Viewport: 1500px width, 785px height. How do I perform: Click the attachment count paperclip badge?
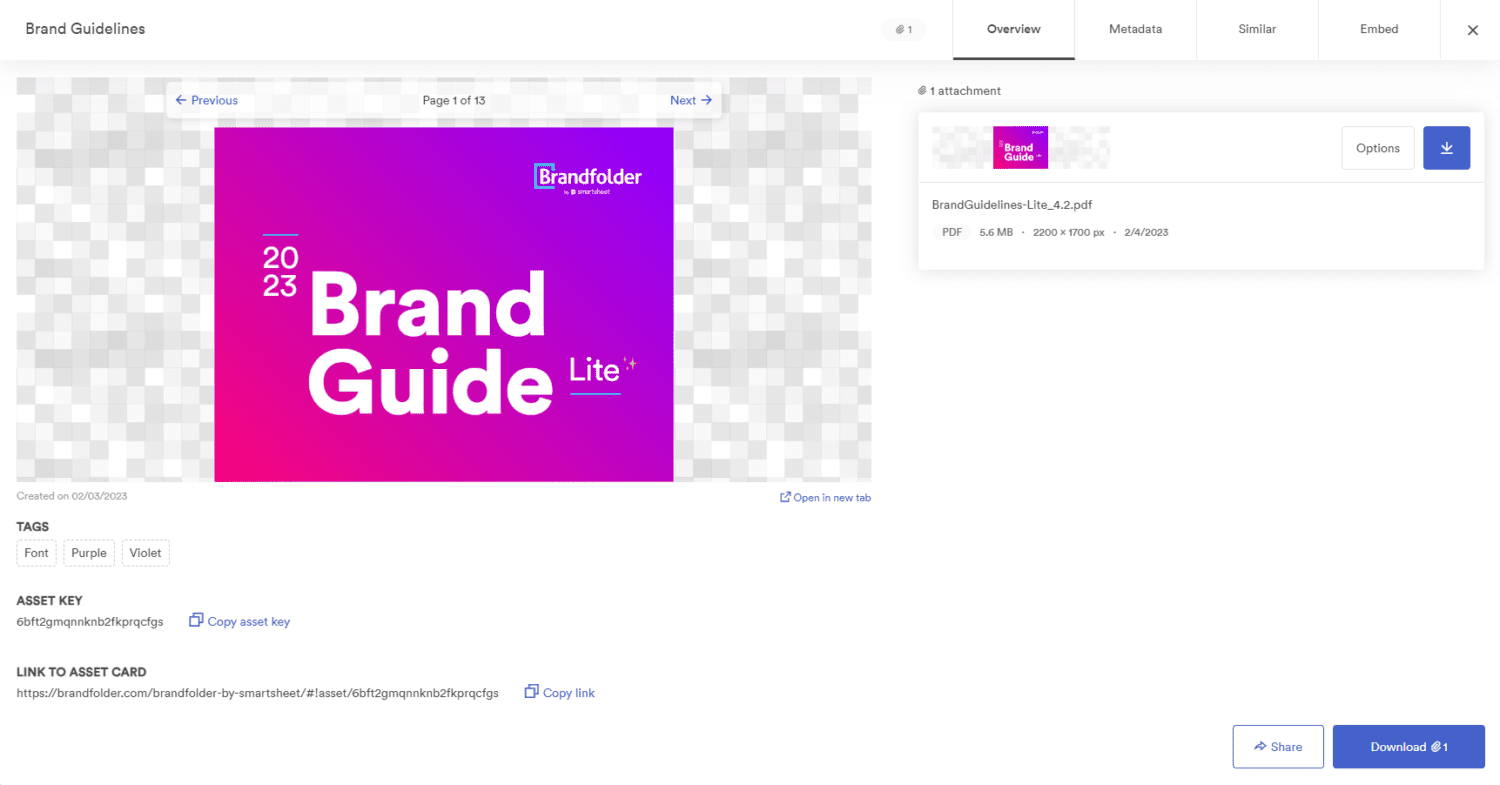(x=903, y=30)
